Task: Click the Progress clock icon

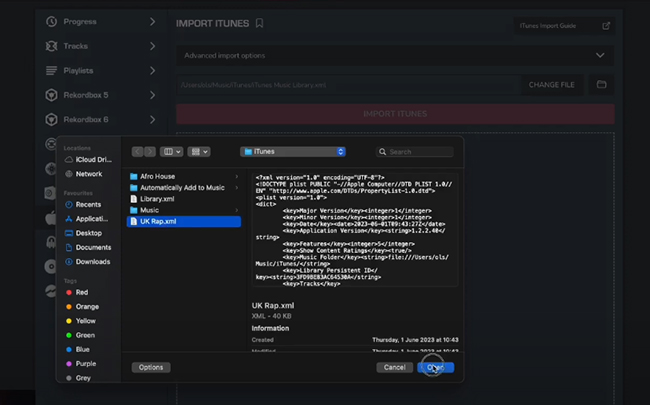Action: point(51,22)
